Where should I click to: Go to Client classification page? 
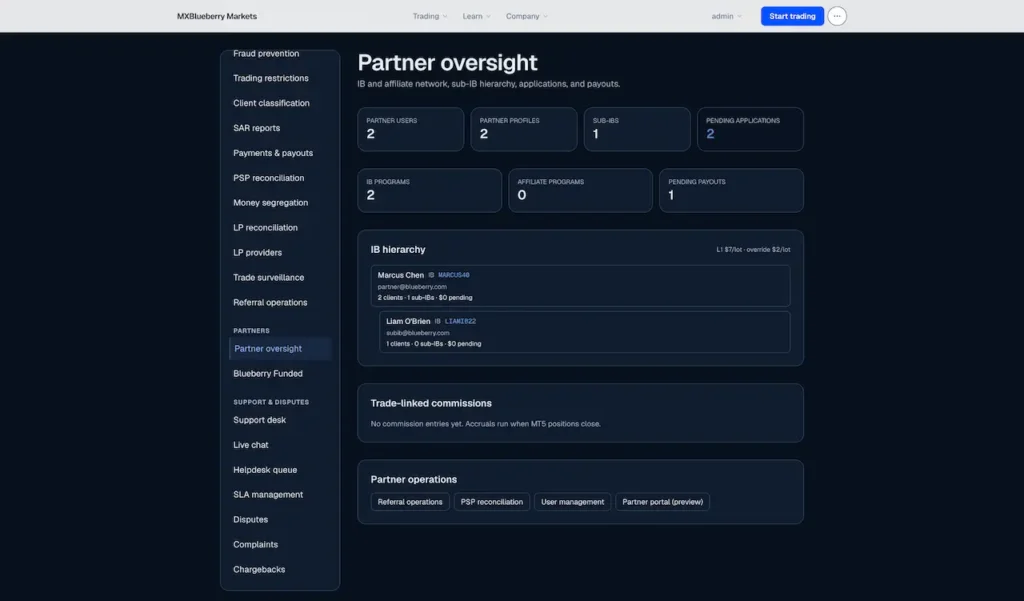271,103
